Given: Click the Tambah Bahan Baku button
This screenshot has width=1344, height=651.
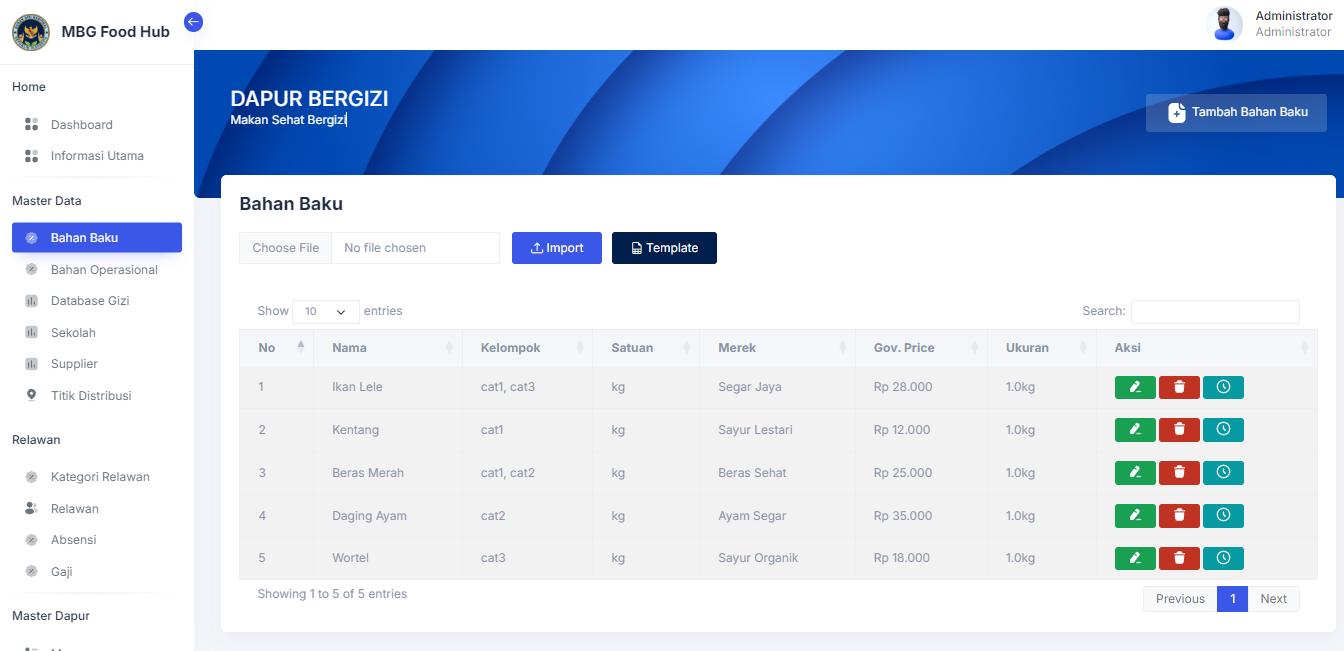Looking at the screenshot, I should pos(1236,113).
